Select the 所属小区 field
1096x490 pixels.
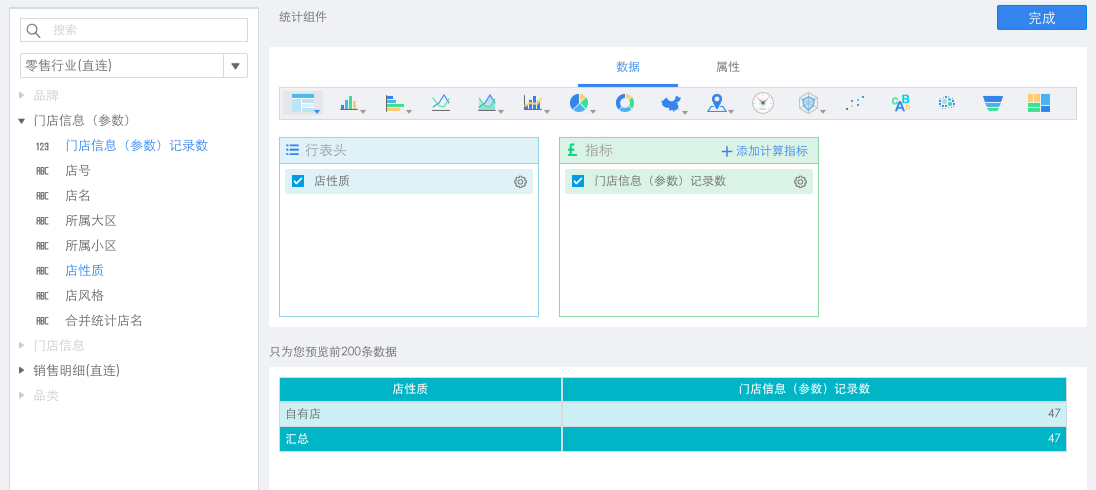90,245
